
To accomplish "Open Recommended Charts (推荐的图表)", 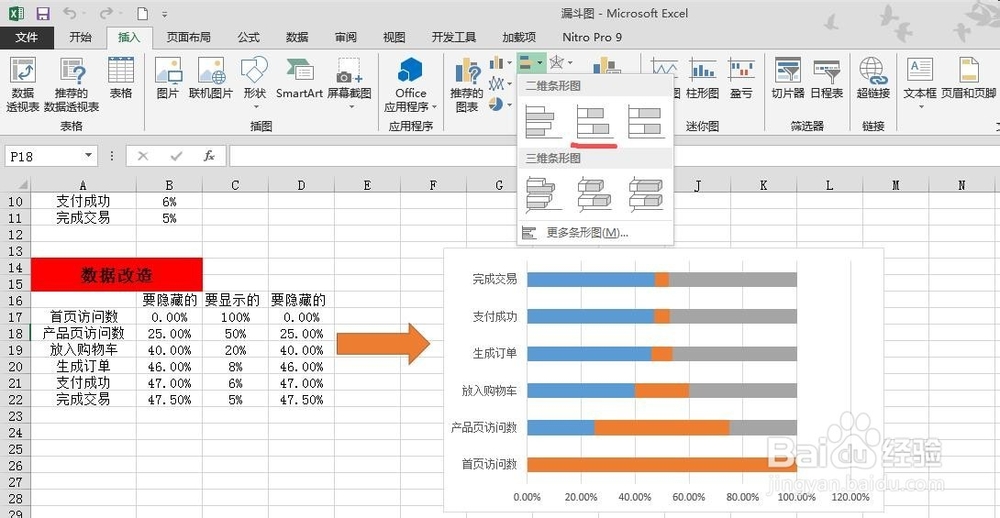I will tap(467, 85).
